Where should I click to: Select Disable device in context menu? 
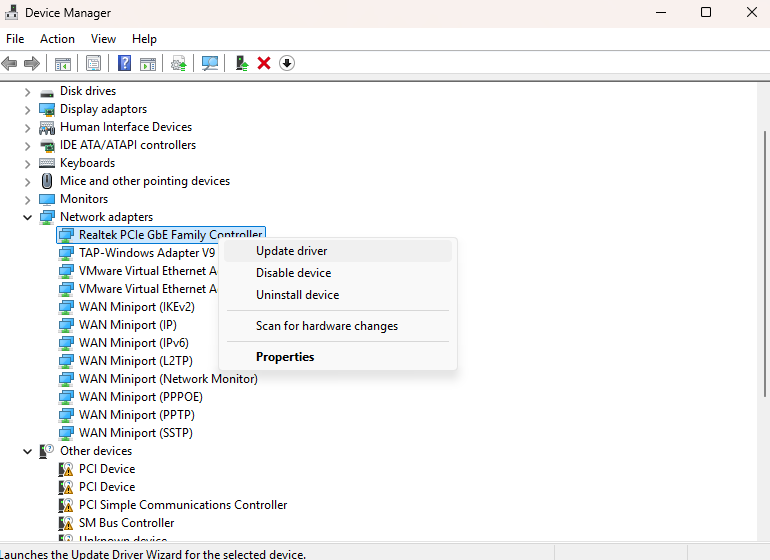293,273
